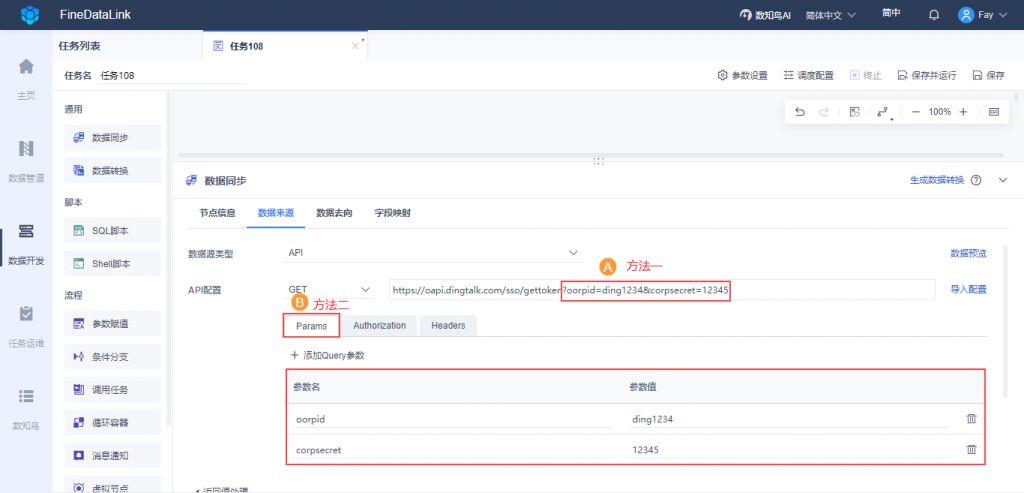Click the panel resize handle dots
The width and height of the screenshot is (1024, 493).
pyautogui.click(x=598, y=161)
